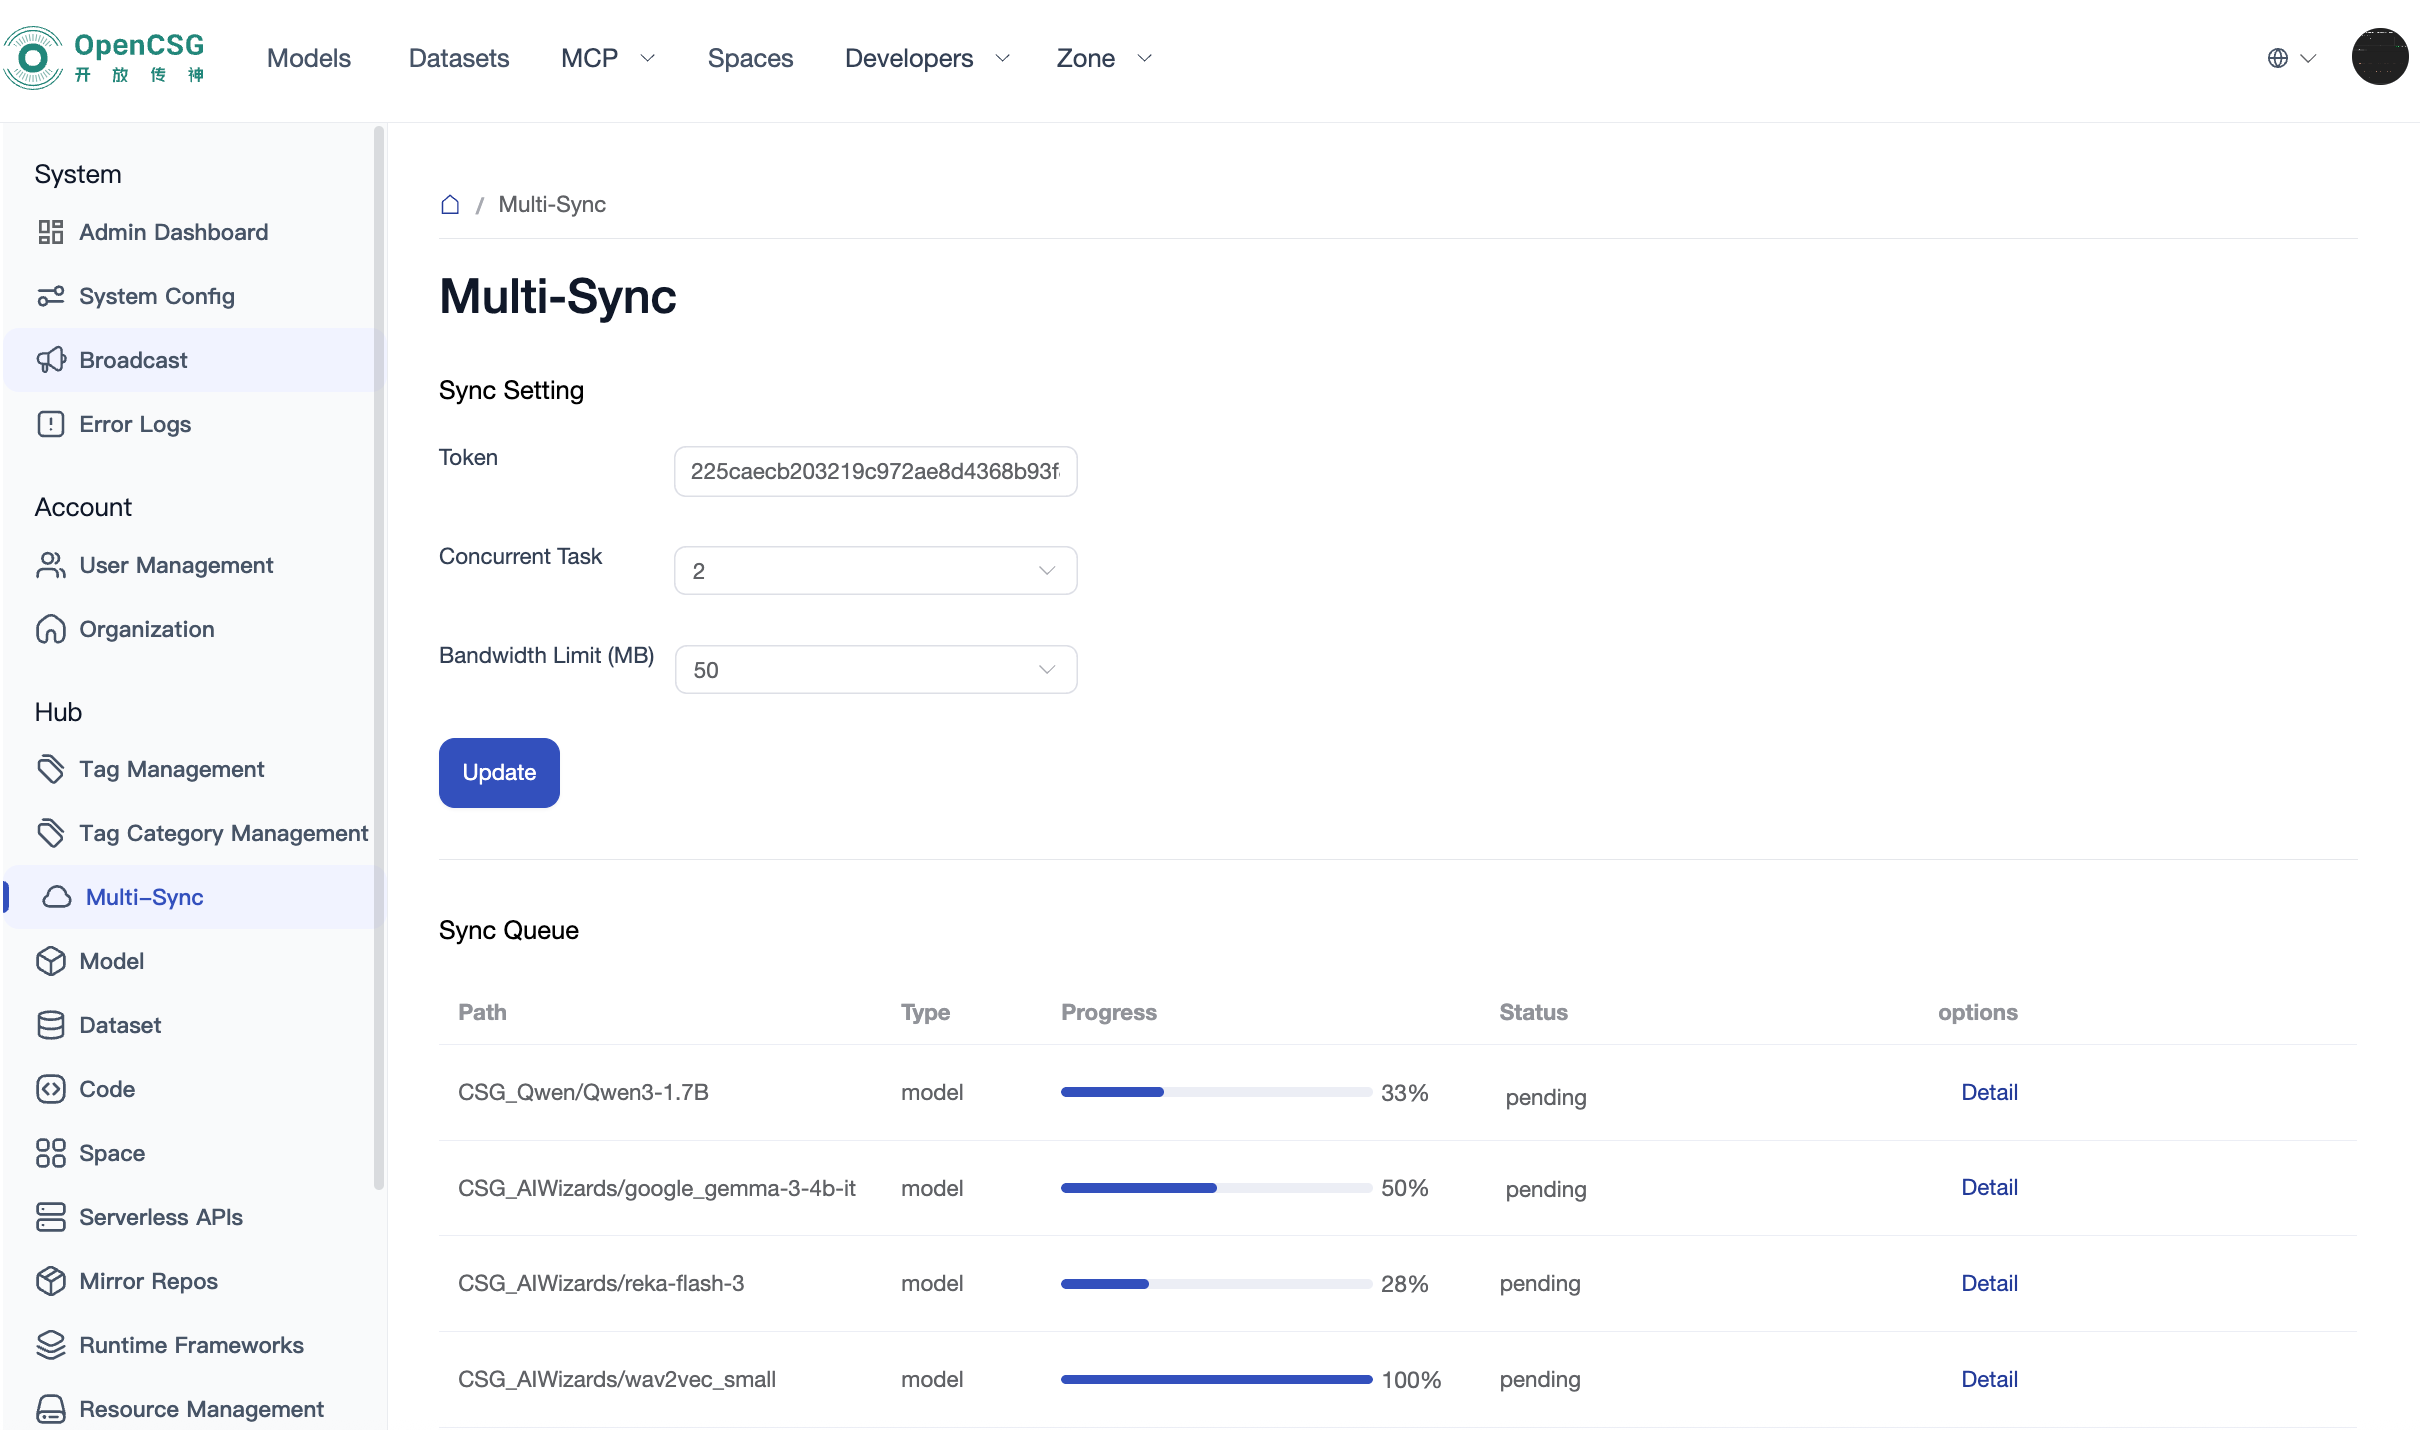The image size is (2420, 1434).
Task: Click into the Token input field
Action: coord(875,471)
